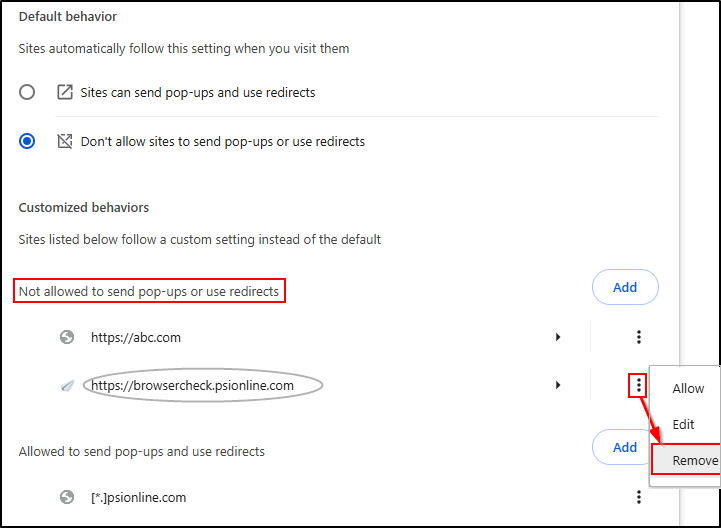Image resolution: width=721 pixels, height=528 pixels.
Task: Click the paper plane favicon for browsercheck.psionline.com
Action: [x=68, y=385]
